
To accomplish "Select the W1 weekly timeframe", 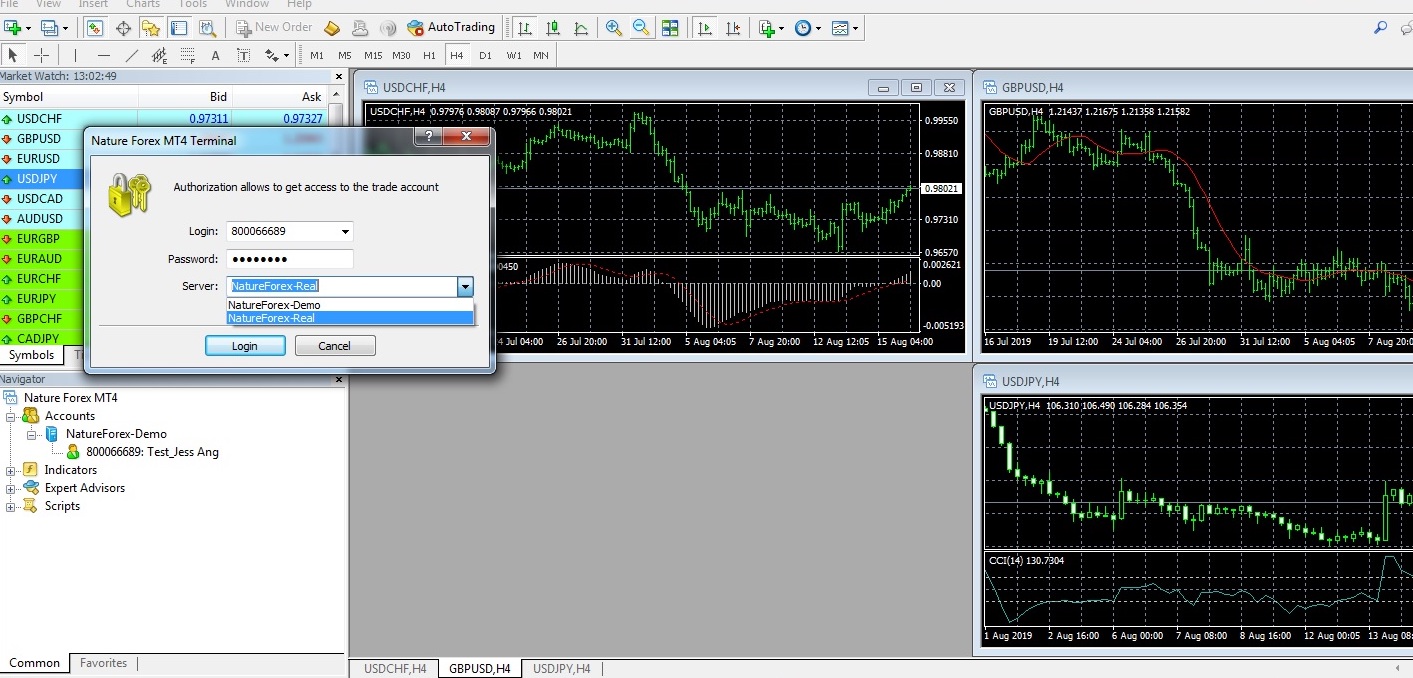I will pos(513,55).
